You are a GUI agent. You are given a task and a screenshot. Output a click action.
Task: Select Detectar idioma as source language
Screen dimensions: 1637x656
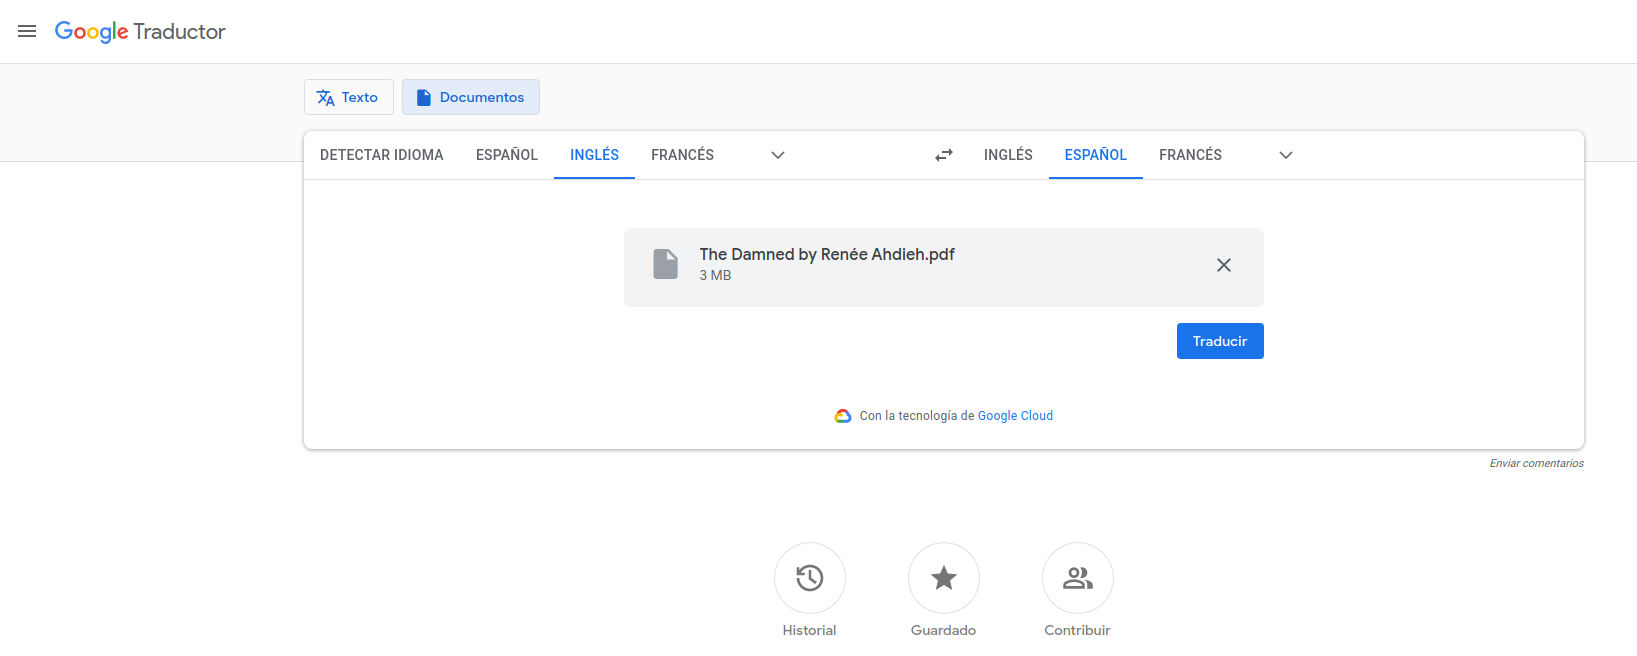(x=381, y=155)
